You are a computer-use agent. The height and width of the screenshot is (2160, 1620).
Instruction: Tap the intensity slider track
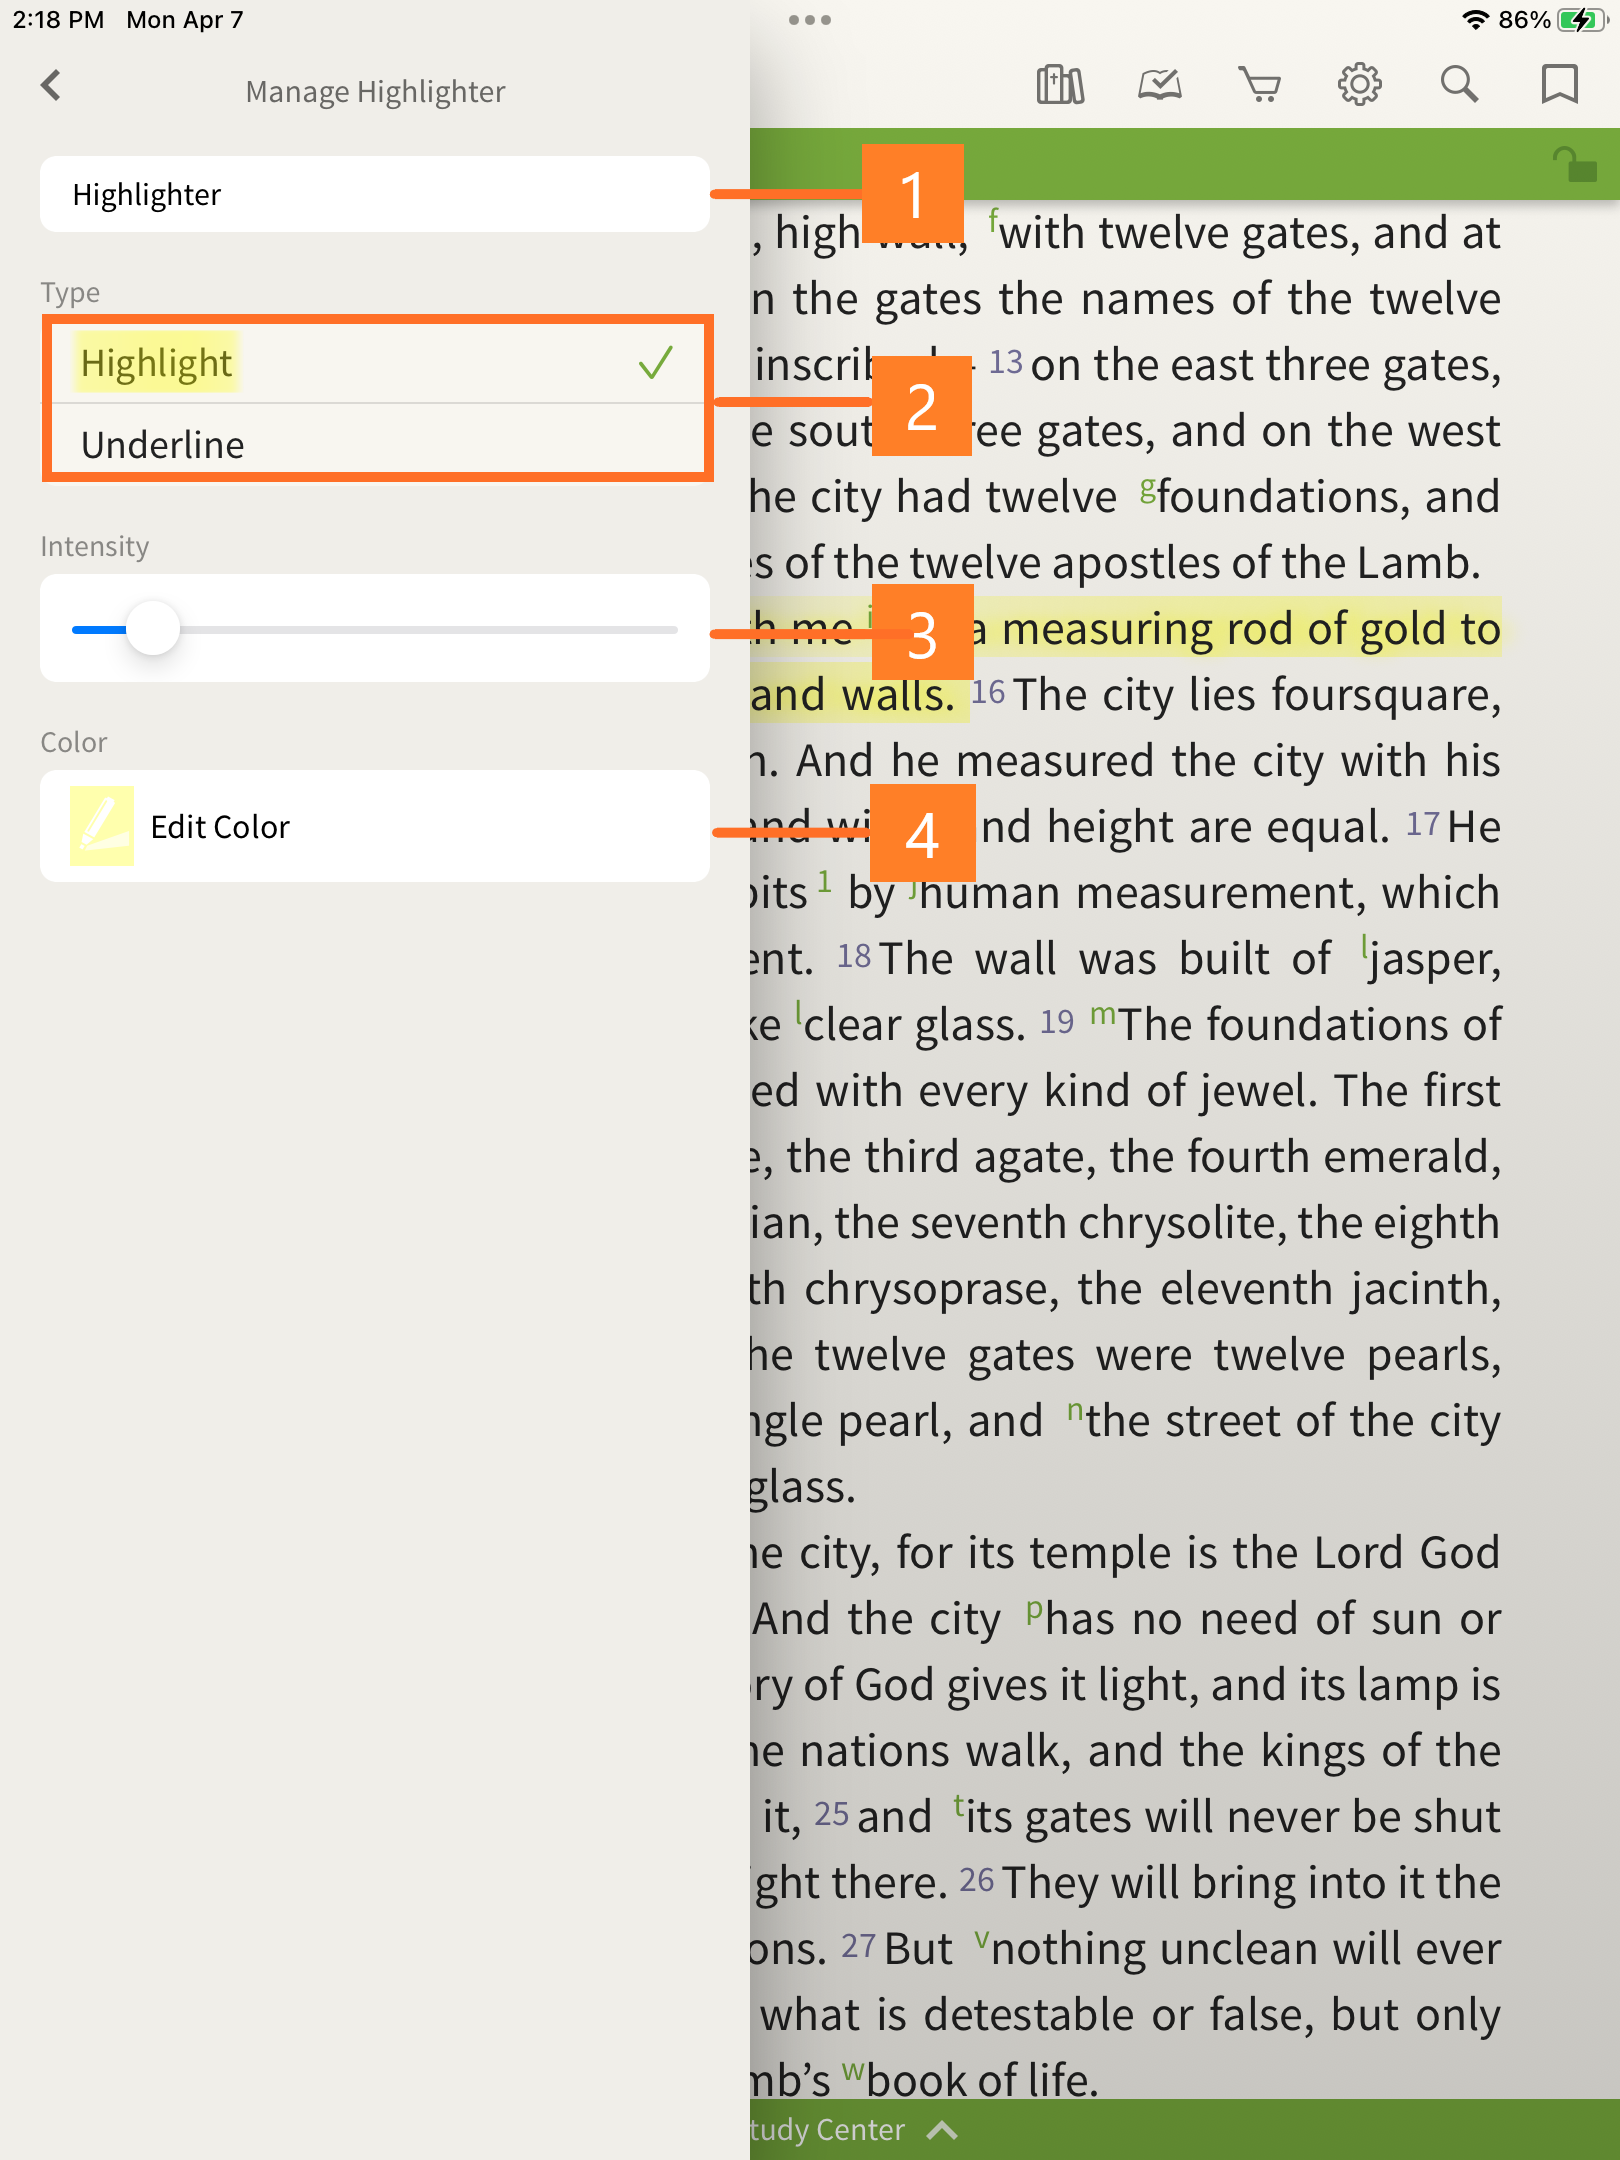[375, 629]
